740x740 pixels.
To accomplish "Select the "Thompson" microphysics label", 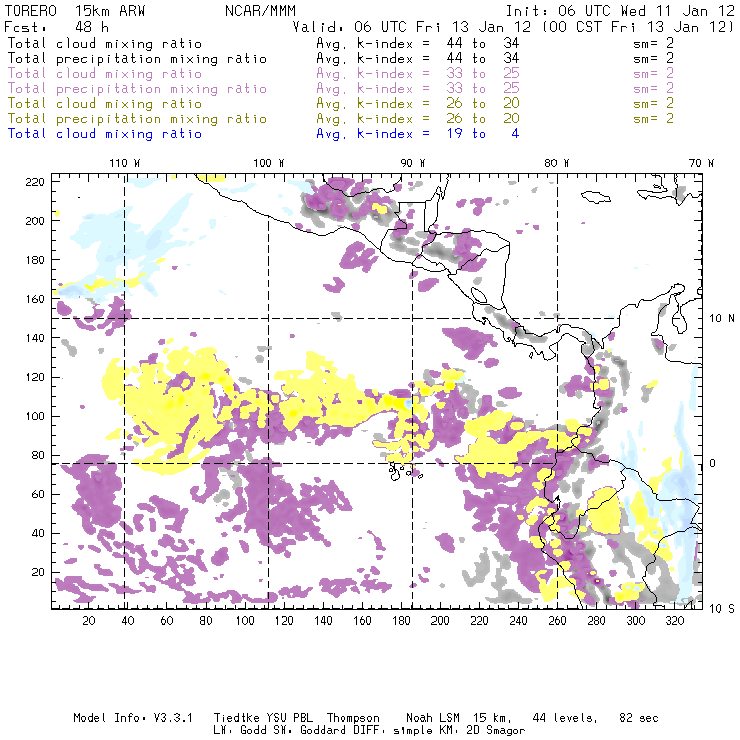I will (353, 718).
